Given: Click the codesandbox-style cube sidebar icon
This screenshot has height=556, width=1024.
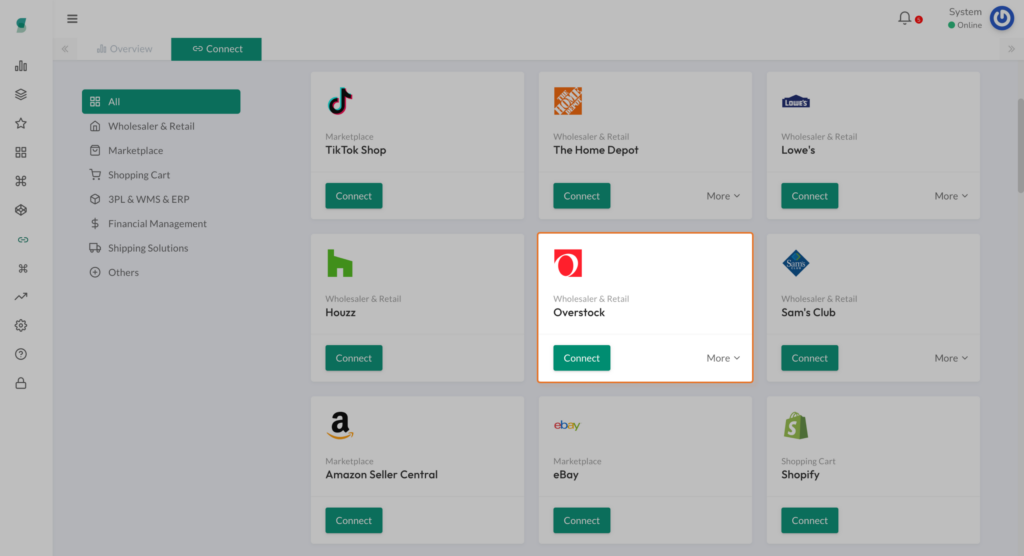Looking at the screenshot, I should [21, 210].
